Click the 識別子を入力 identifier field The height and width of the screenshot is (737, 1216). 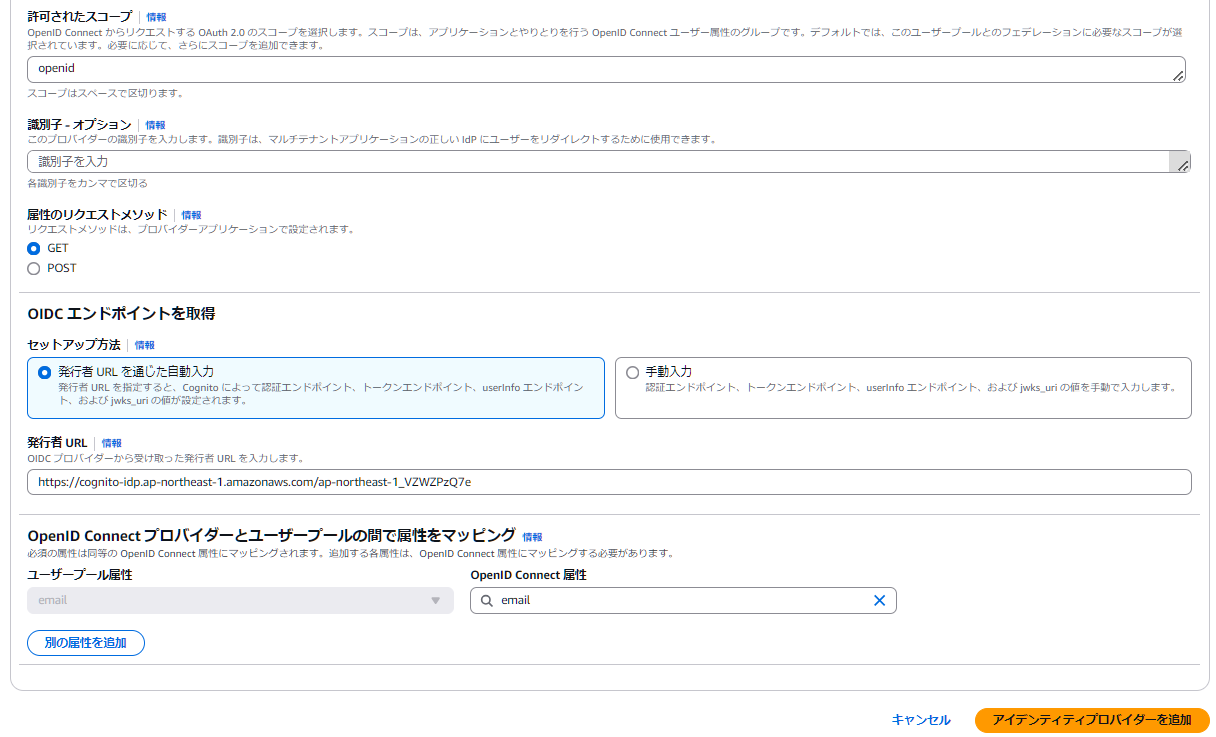click(x=609, y=162)
